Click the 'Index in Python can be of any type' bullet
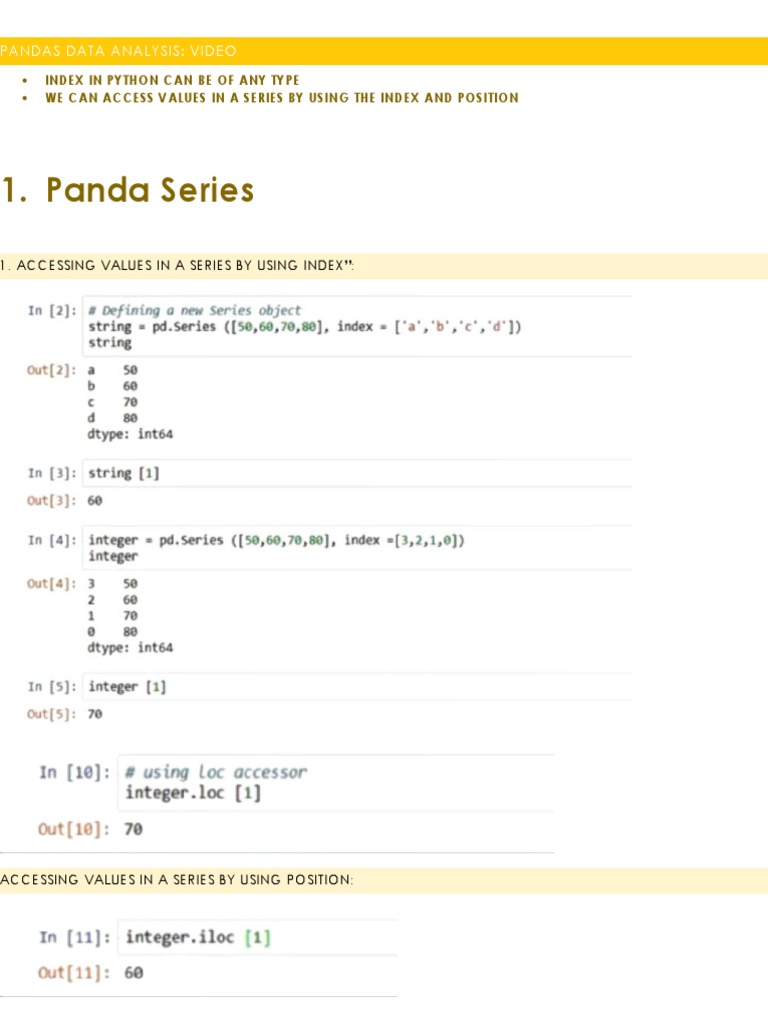 point(172,80)
